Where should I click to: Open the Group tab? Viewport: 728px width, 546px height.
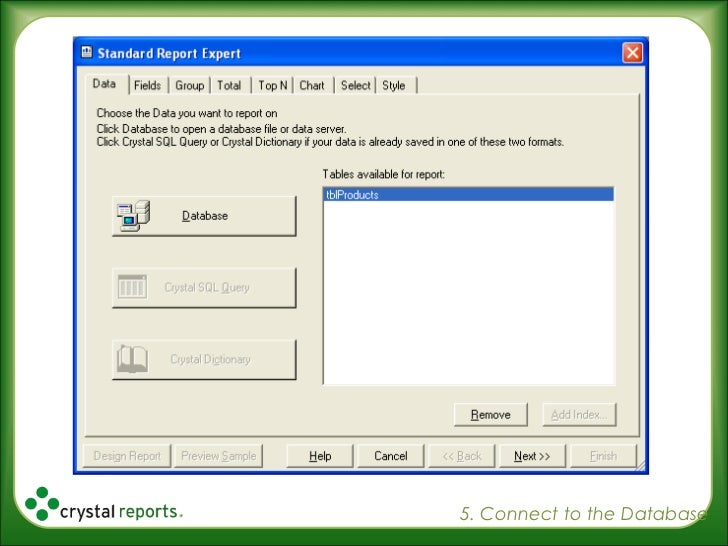point(189,85)
